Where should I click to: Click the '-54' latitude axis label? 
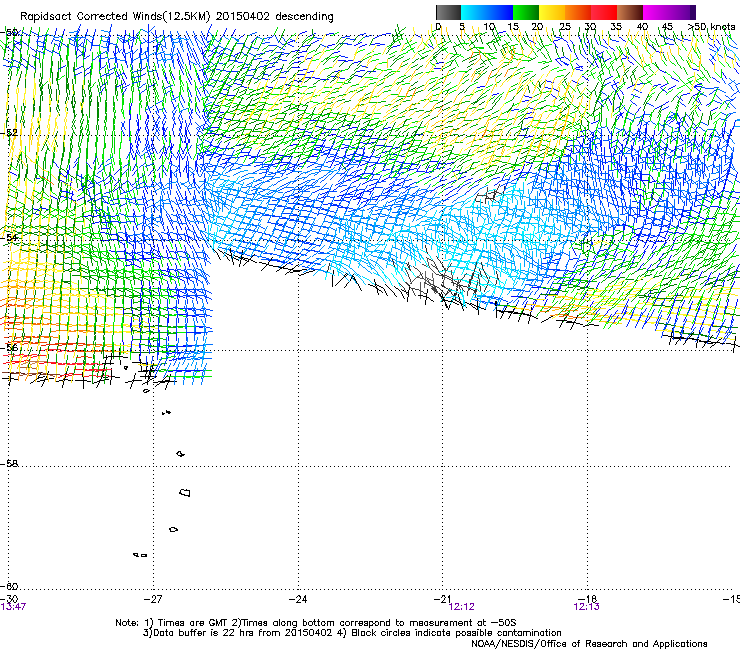[x=9, y=237]
